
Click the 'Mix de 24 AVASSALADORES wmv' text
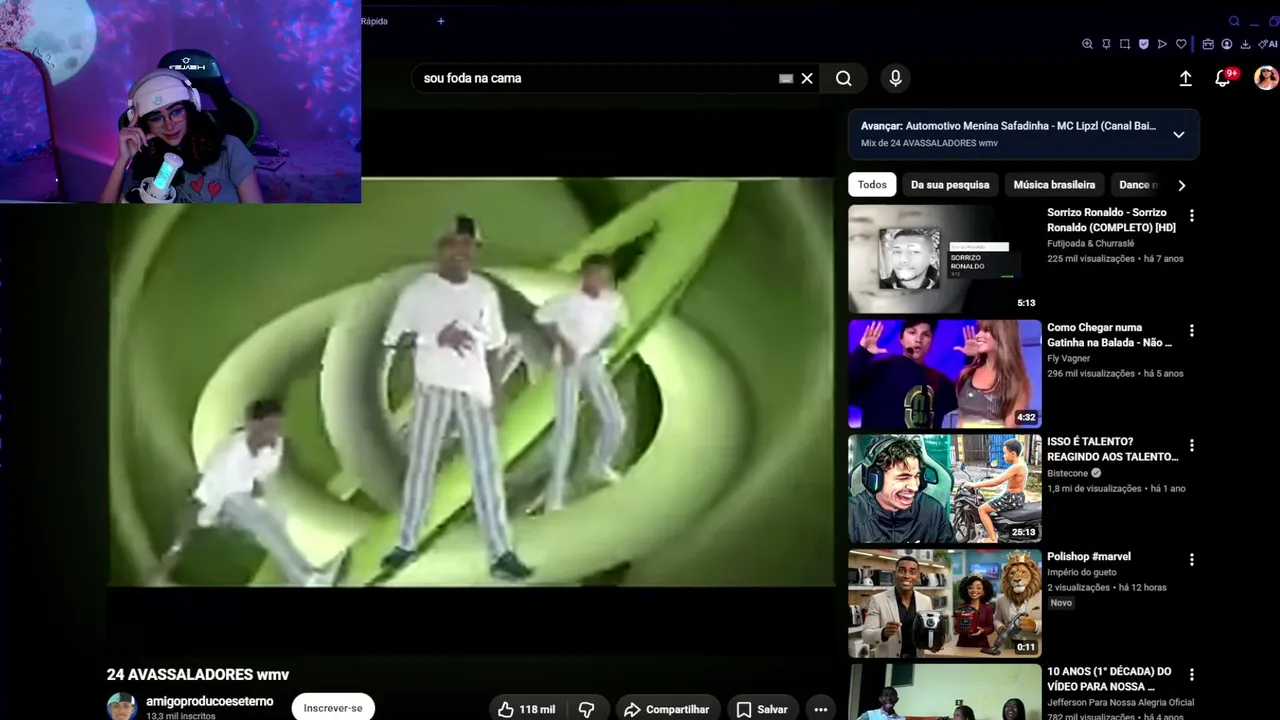[x=929, y=143]
